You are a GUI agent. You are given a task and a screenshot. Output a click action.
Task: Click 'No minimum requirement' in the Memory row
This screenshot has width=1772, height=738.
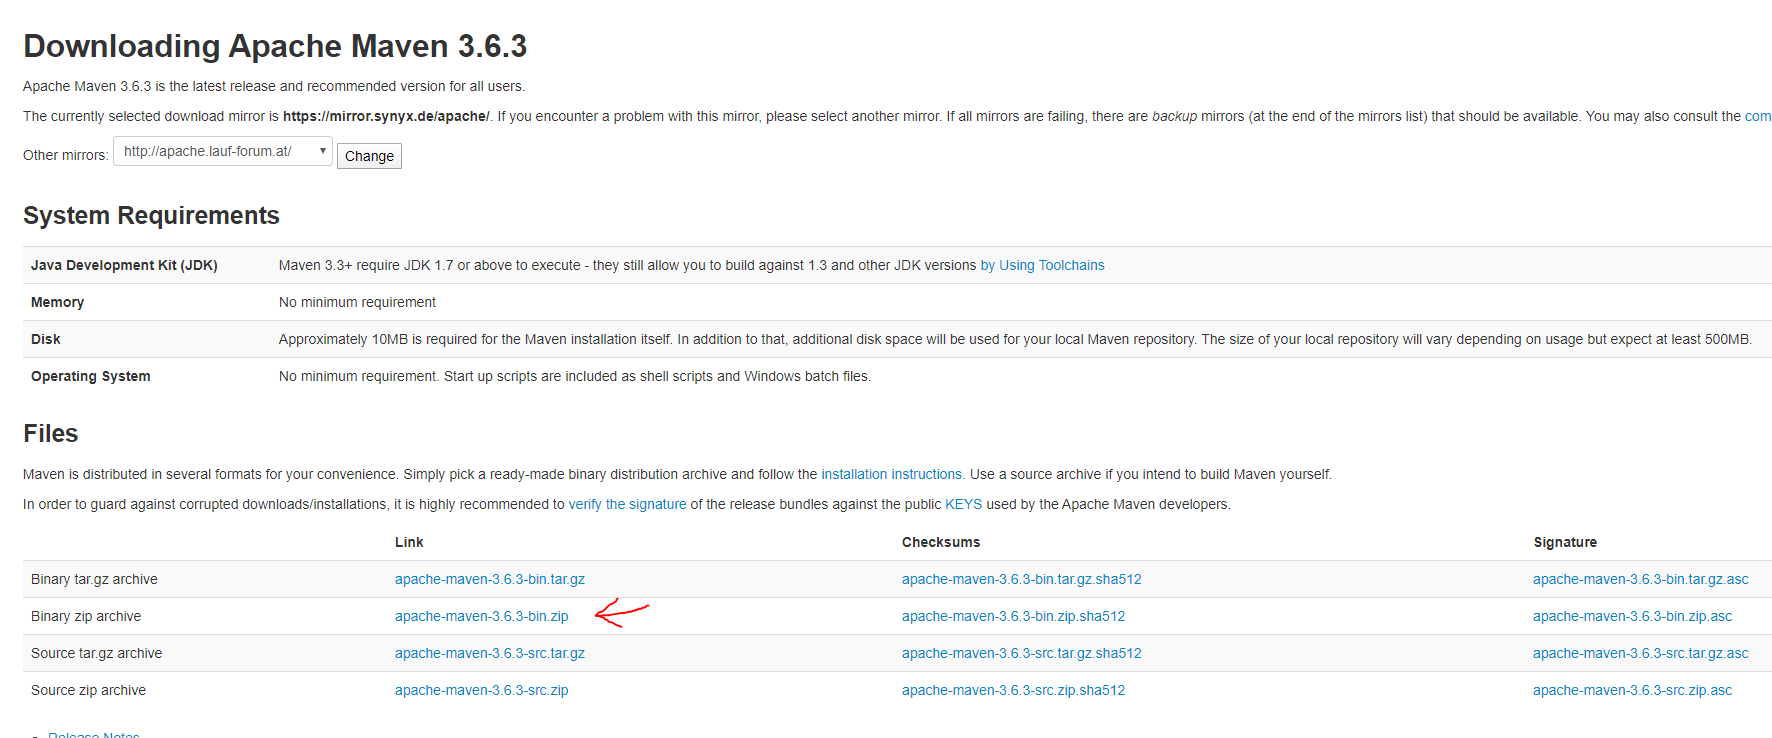pyautogui.click(x=357, y=302)
